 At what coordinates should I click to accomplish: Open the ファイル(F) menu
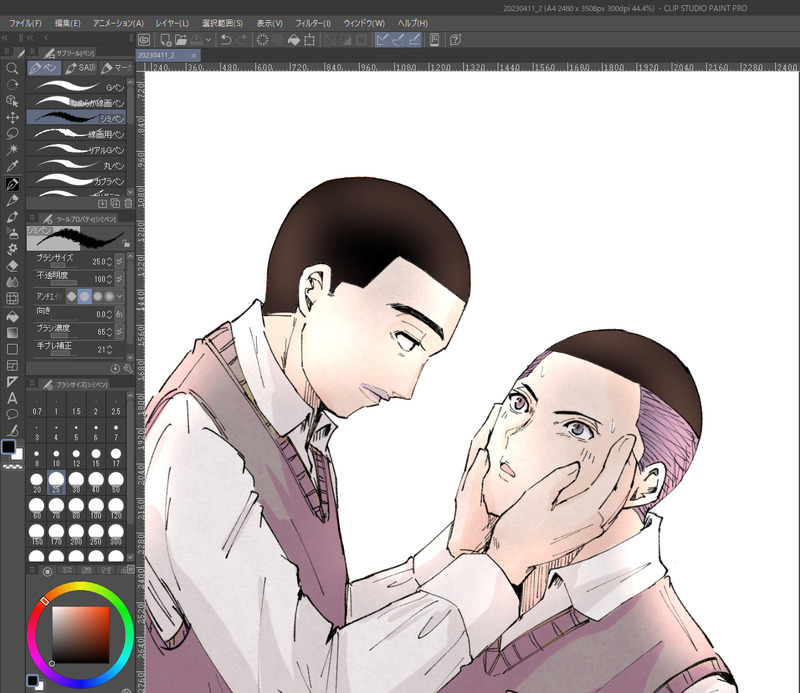click(26, 23)
